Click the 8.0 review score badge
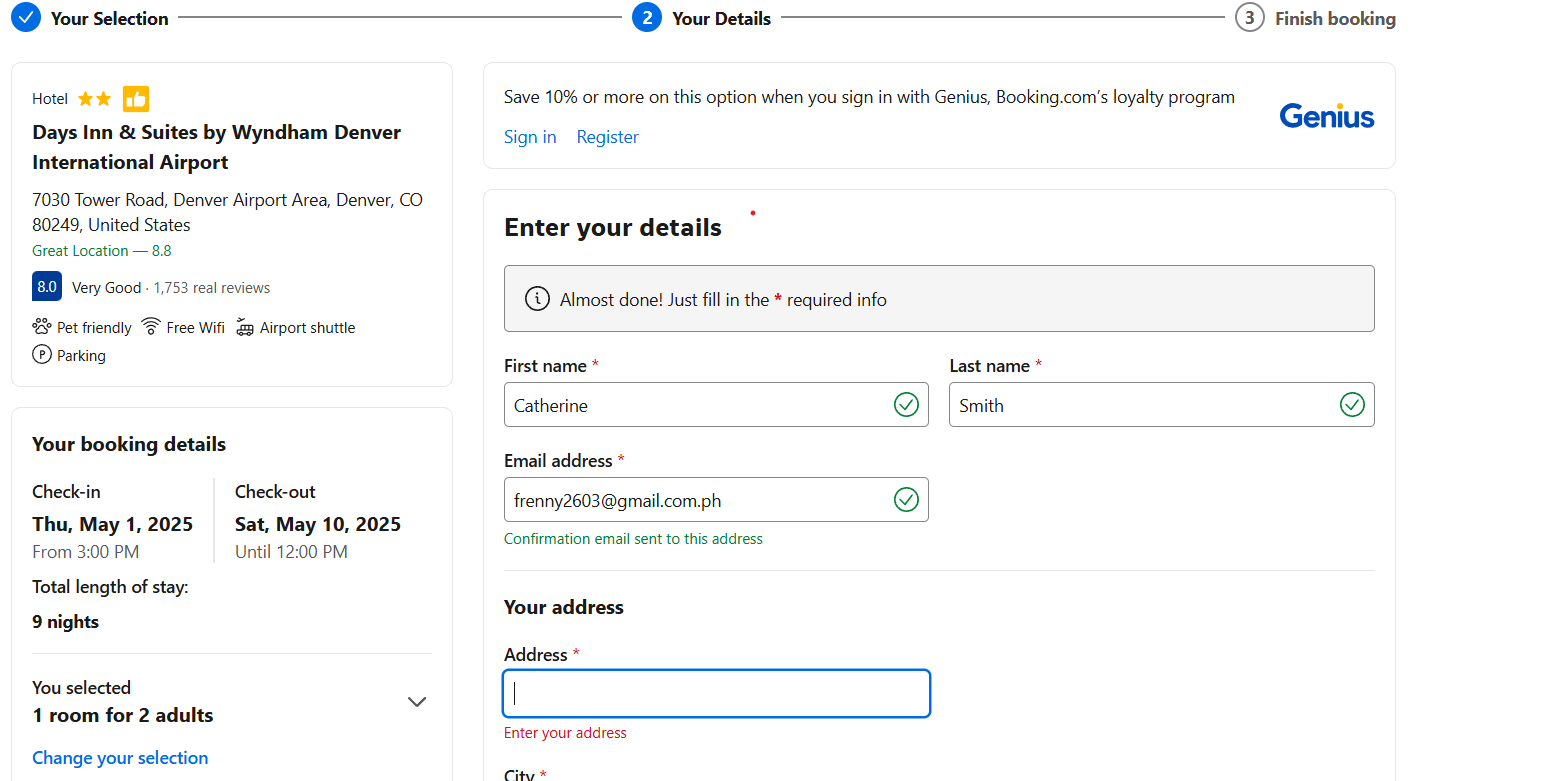1550x781 pixels. pyautogui.click(x=47, y=287)
